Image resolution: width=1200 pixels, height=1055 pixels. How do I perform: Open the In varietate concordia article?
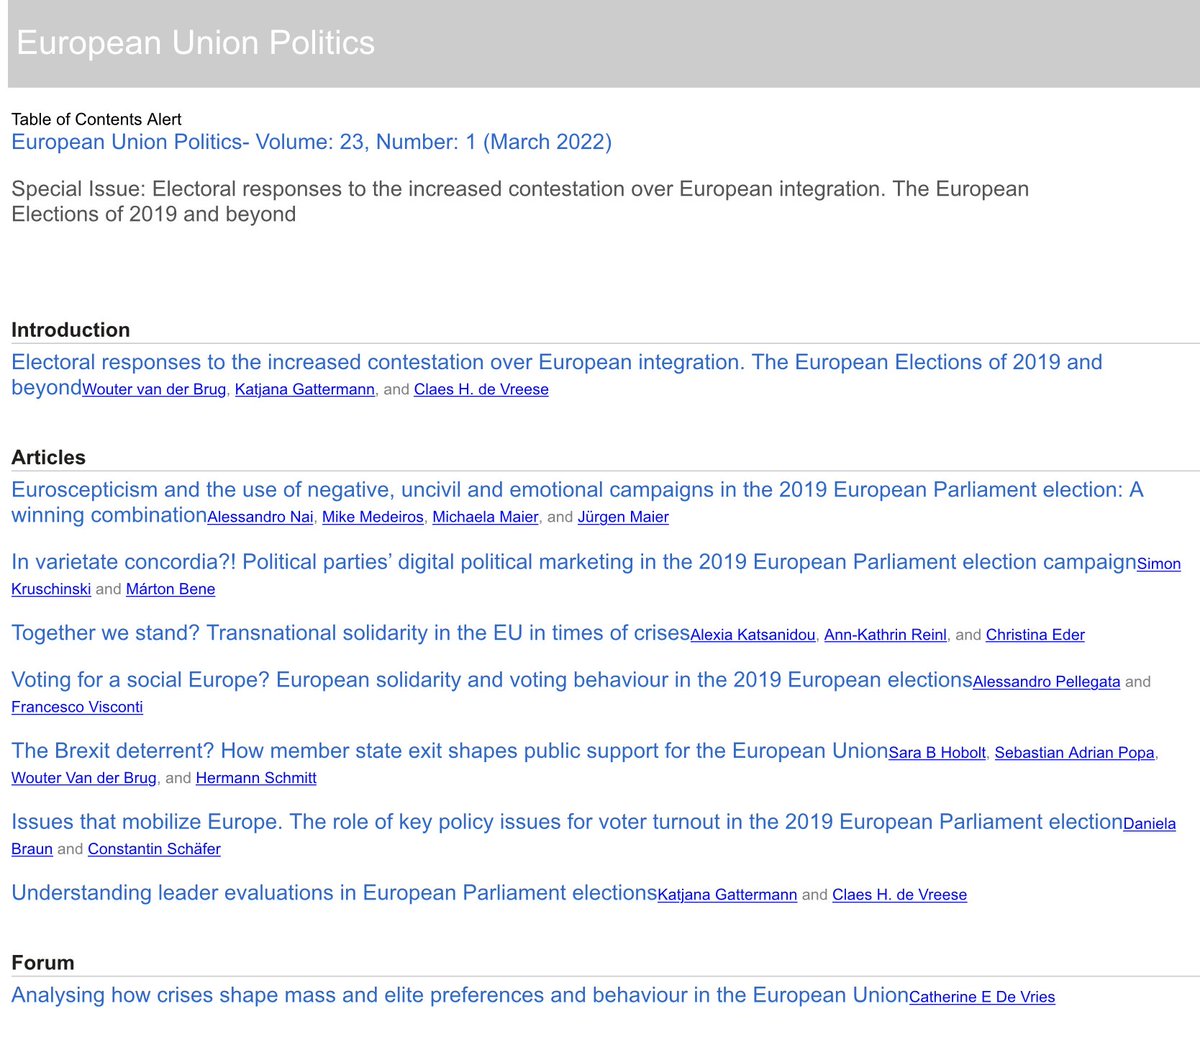(574, 562)
